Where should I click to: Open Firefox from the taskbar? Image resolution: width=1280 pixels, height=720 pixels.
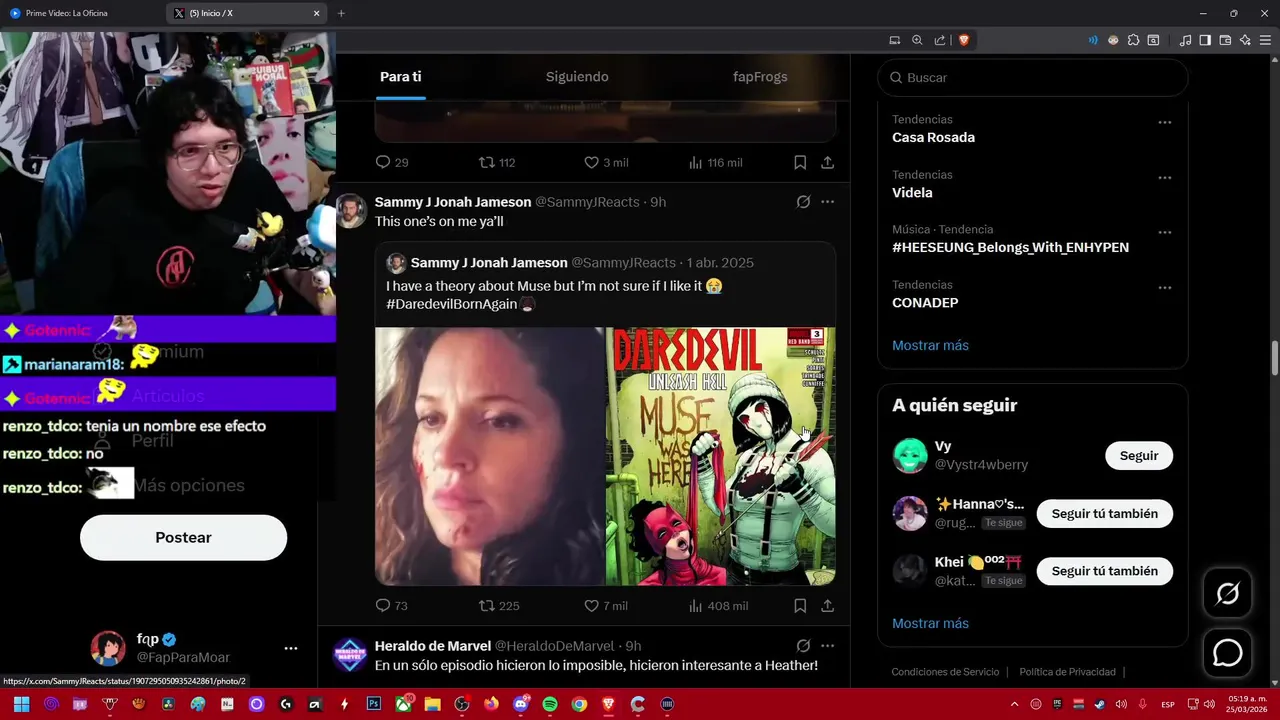[x=491, y=704]
